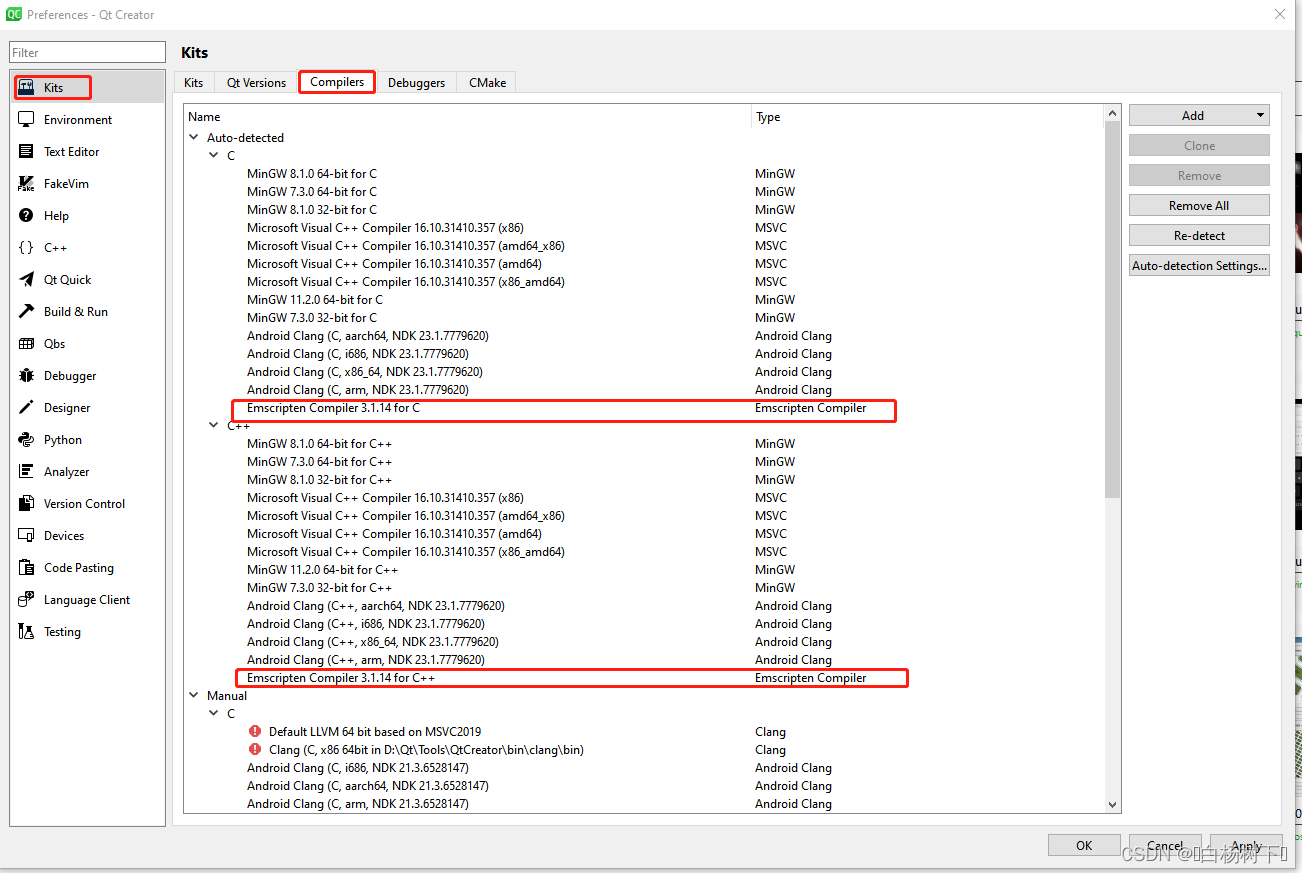The width and height of the screenshot is (1302, 873).
Task: Collapse the Auto-detected tree group
Action: (194, 137)
